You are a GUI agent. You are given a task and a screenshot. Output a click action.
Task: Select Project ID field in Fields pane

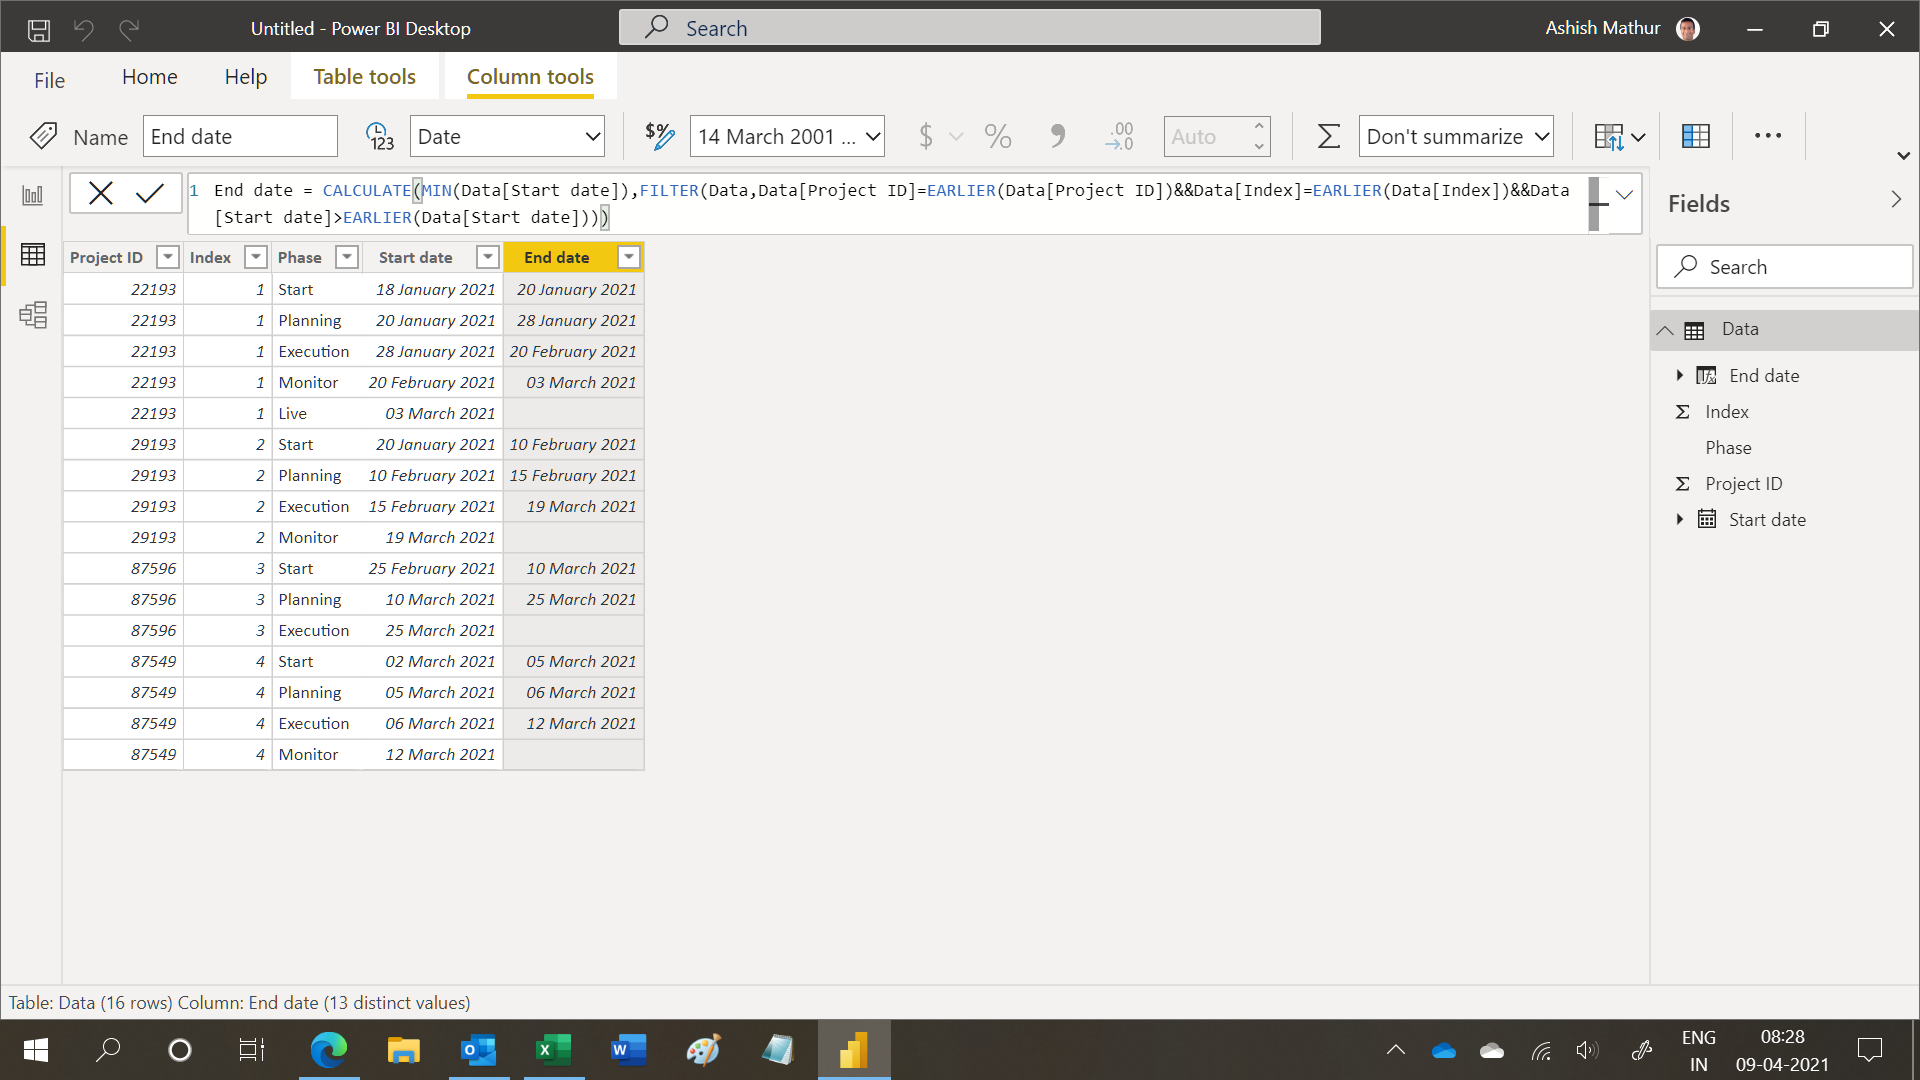[1744, 484]
